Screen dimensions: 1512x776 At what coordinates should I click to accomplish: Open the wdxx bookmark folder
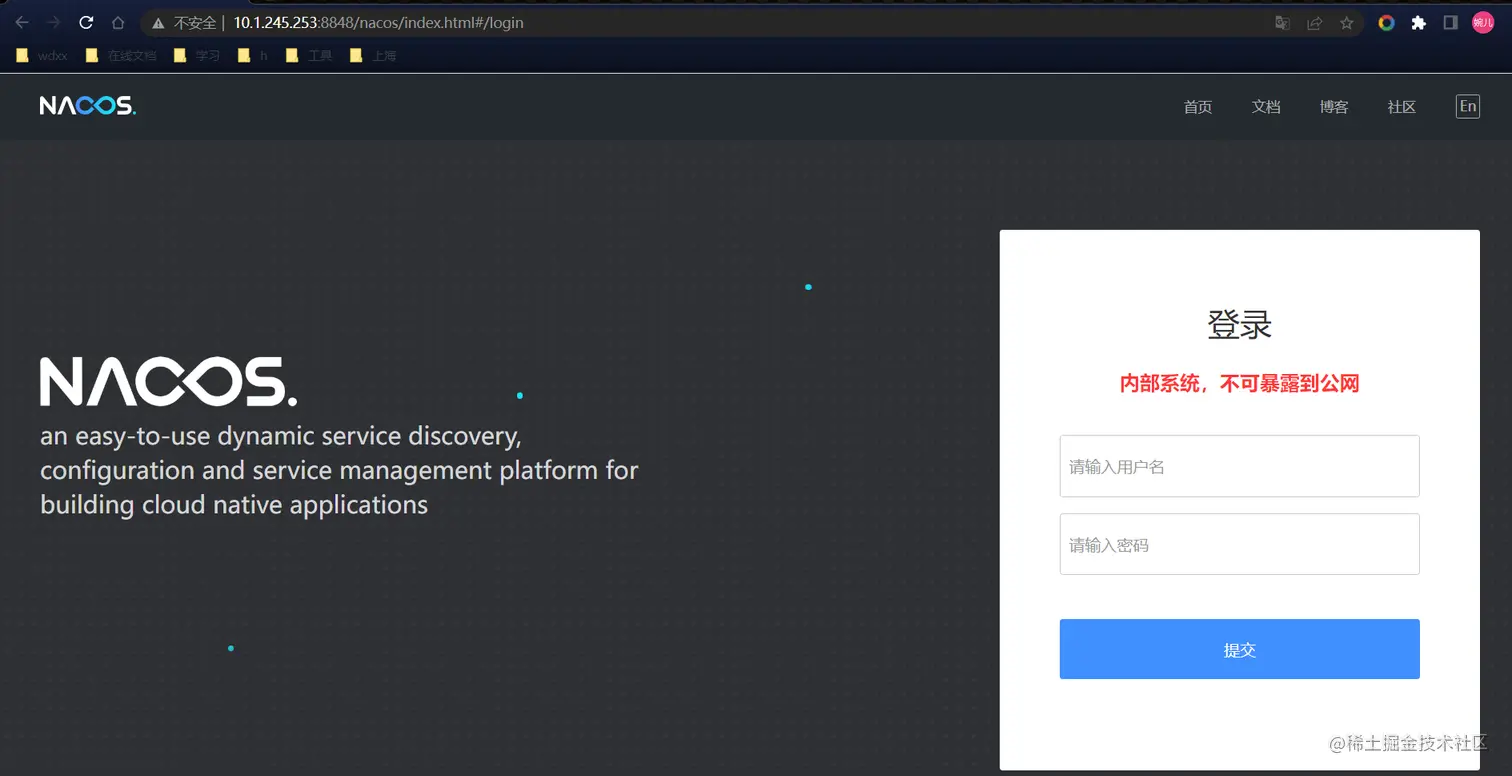coord(42,56)
